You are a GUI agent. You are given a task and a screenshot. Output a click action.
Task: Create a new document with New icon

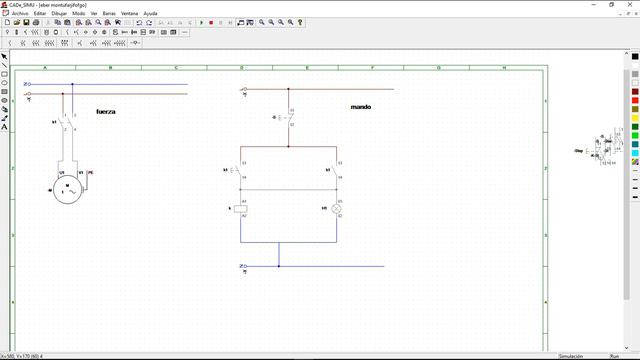(7, 22)
